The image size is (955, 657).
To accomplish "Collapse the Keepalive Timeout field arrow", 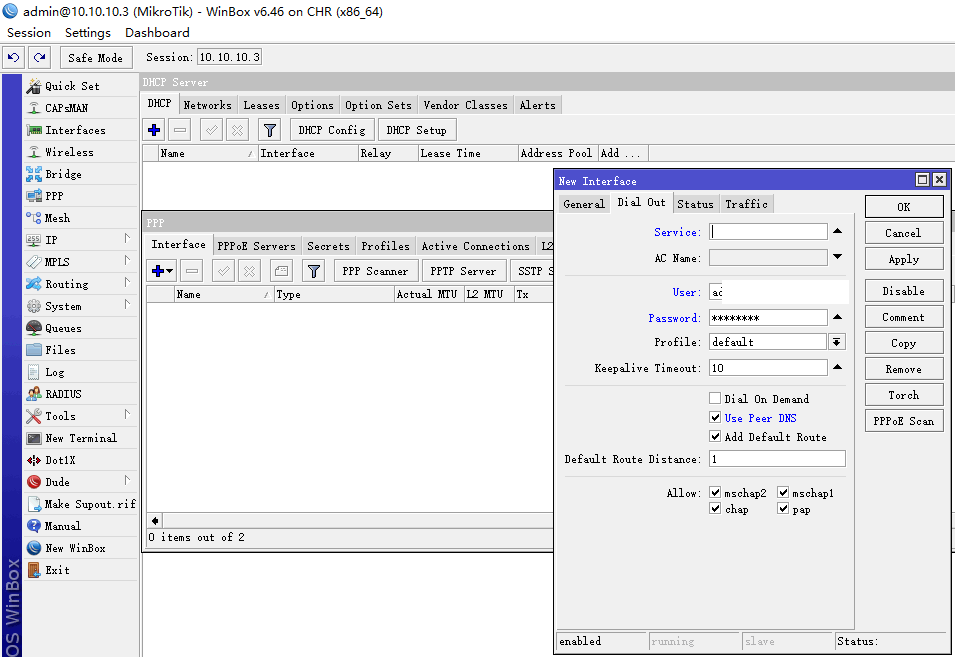I will pyautogui.click(x=837, y=367).
